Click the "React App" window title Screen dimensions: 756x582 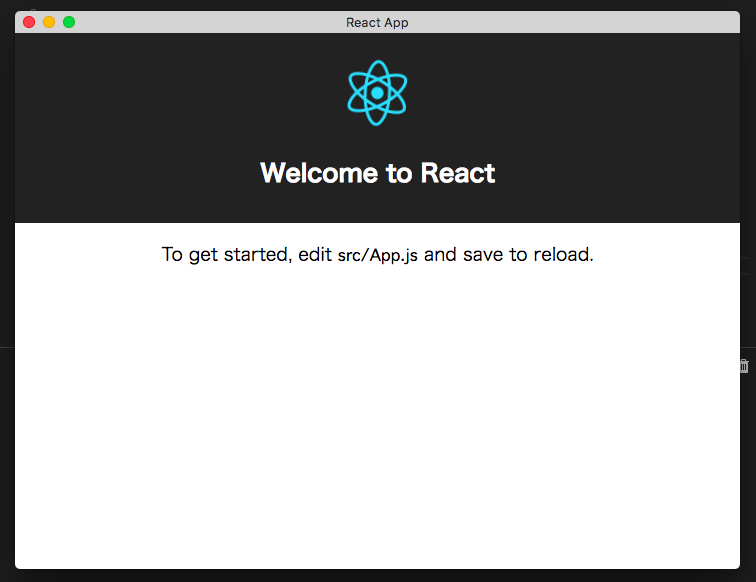377,23
